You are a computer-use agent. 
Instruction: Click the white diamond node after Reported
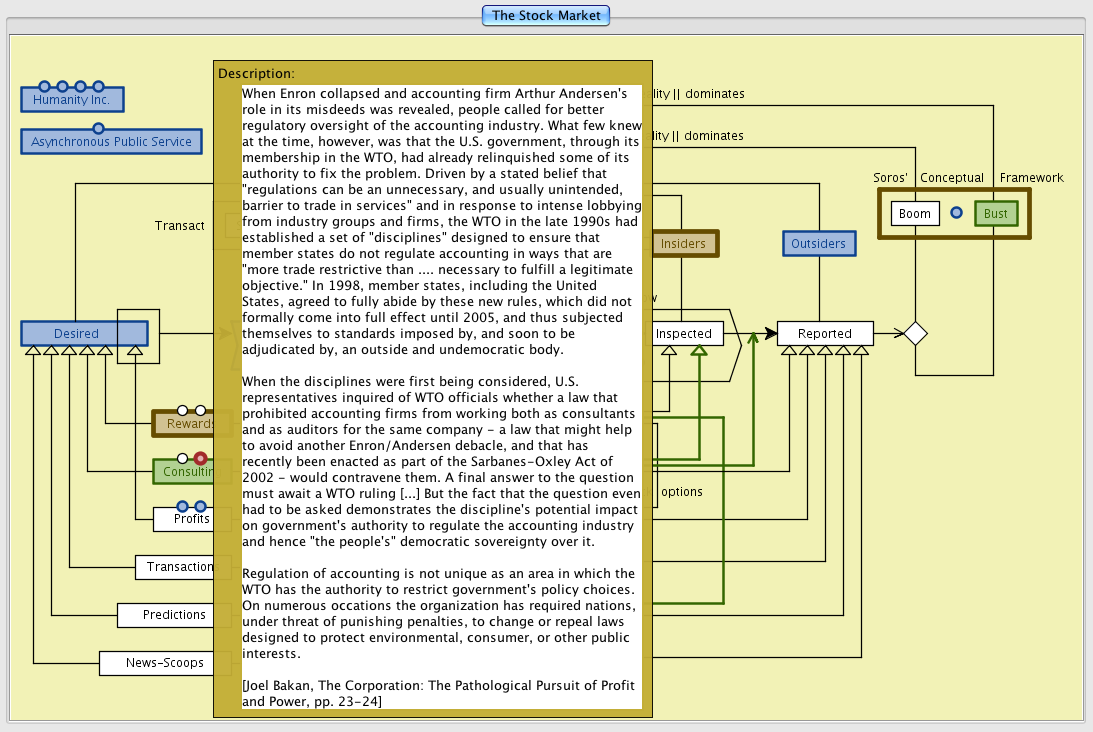click(x=915, y=334)
